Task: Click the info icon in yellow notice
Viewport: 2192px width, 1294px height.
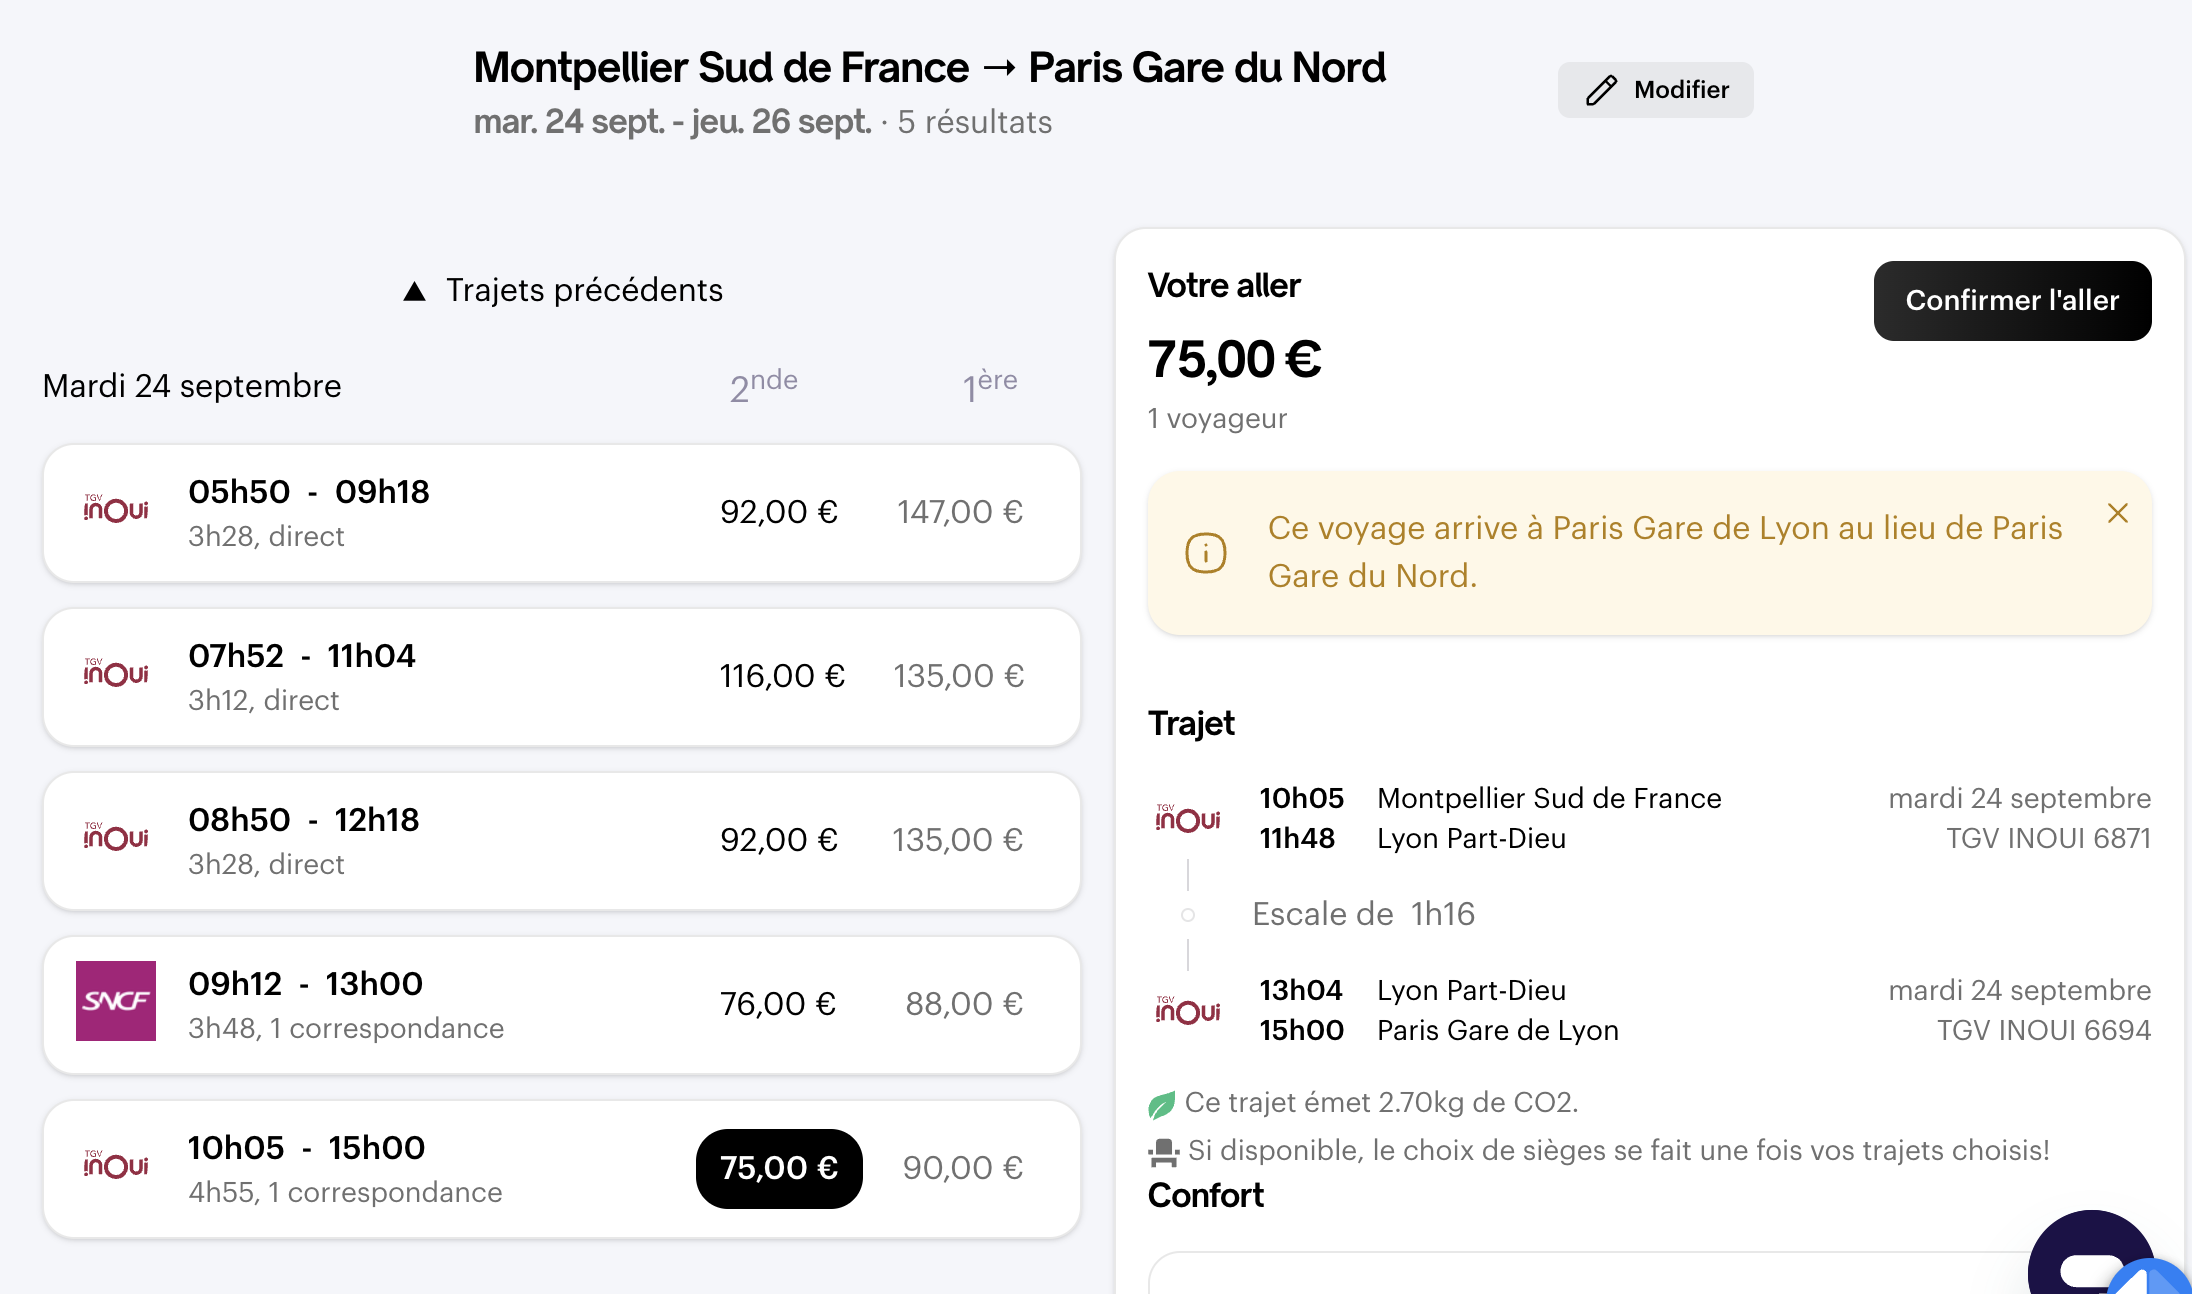Action: 1205,552
